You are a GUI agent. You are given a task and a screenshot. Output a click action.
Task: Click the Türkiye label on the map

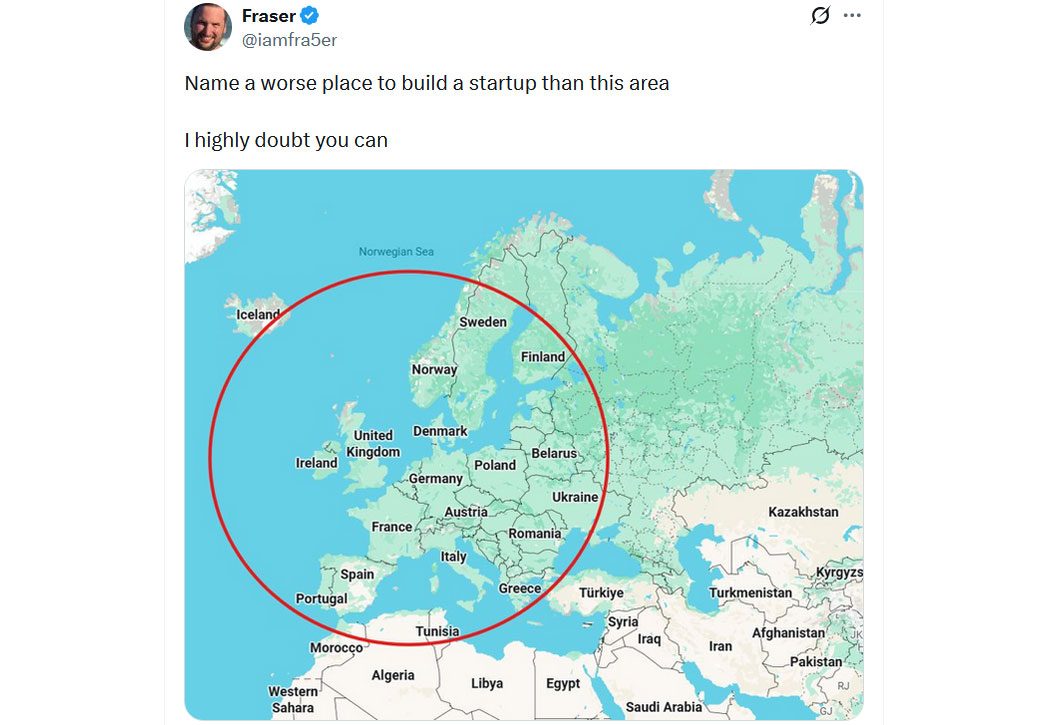click(x=601, y=593)
